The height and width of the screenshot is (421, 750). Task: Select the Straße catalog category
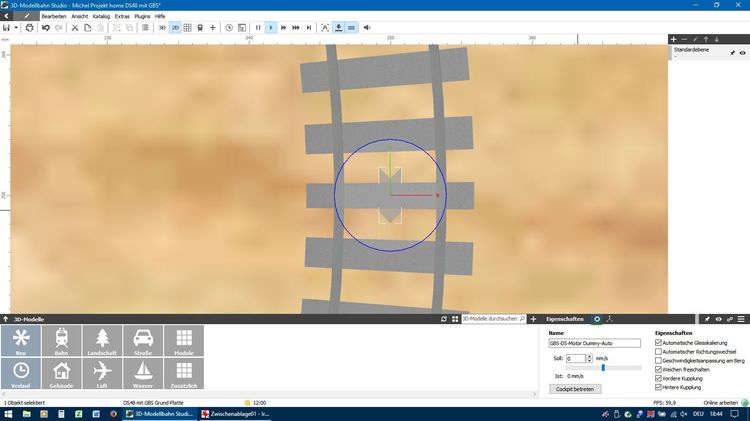pos(143,341)
